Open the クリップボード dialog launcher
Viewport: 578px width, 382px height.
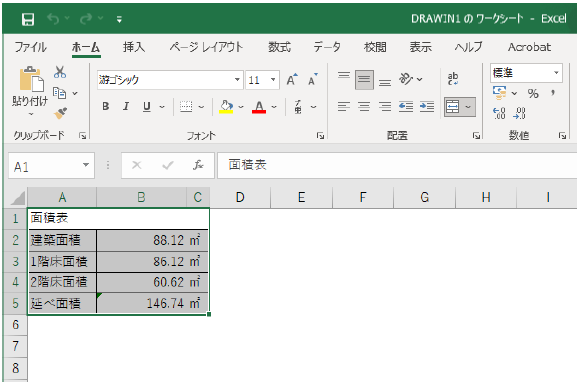(x=83, y=136)
